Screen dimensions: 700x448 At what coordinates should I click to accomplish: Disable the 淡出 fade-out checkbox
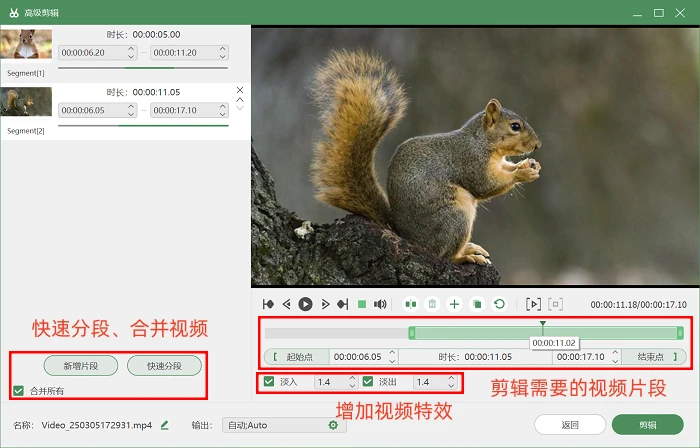(368, 382)
